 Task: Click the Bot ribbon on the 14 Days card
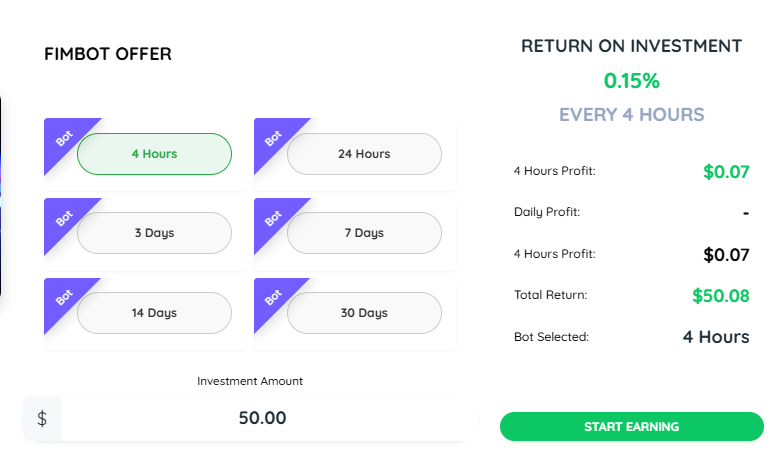(x=62, y=296)
